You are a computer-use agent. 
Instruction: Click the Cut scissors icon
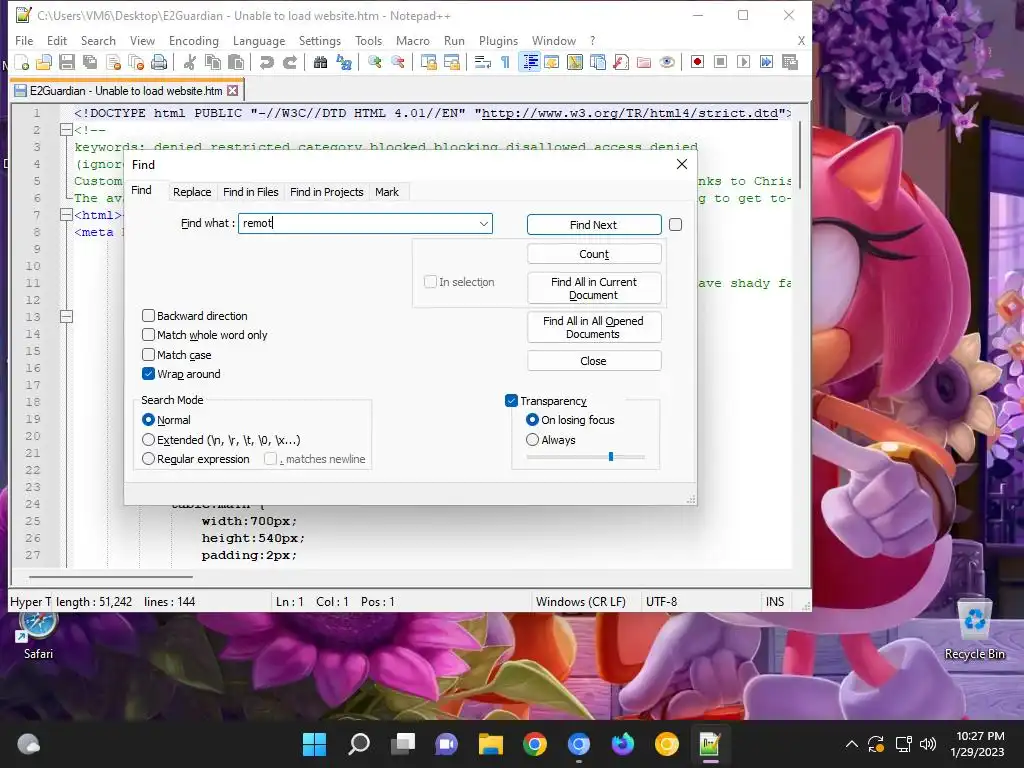click(x=189, y=62)
